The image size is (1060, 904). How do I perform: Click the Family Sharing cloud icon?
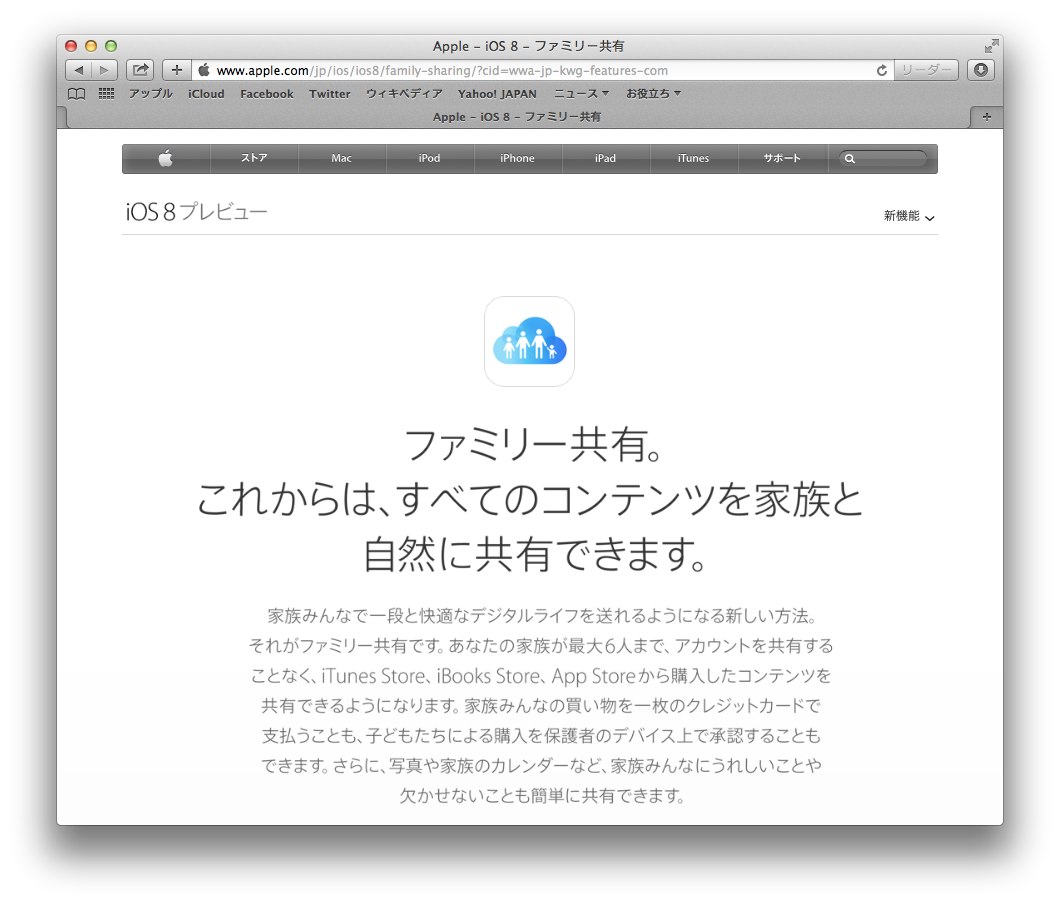pyautogui.click(x=529, y=341)
